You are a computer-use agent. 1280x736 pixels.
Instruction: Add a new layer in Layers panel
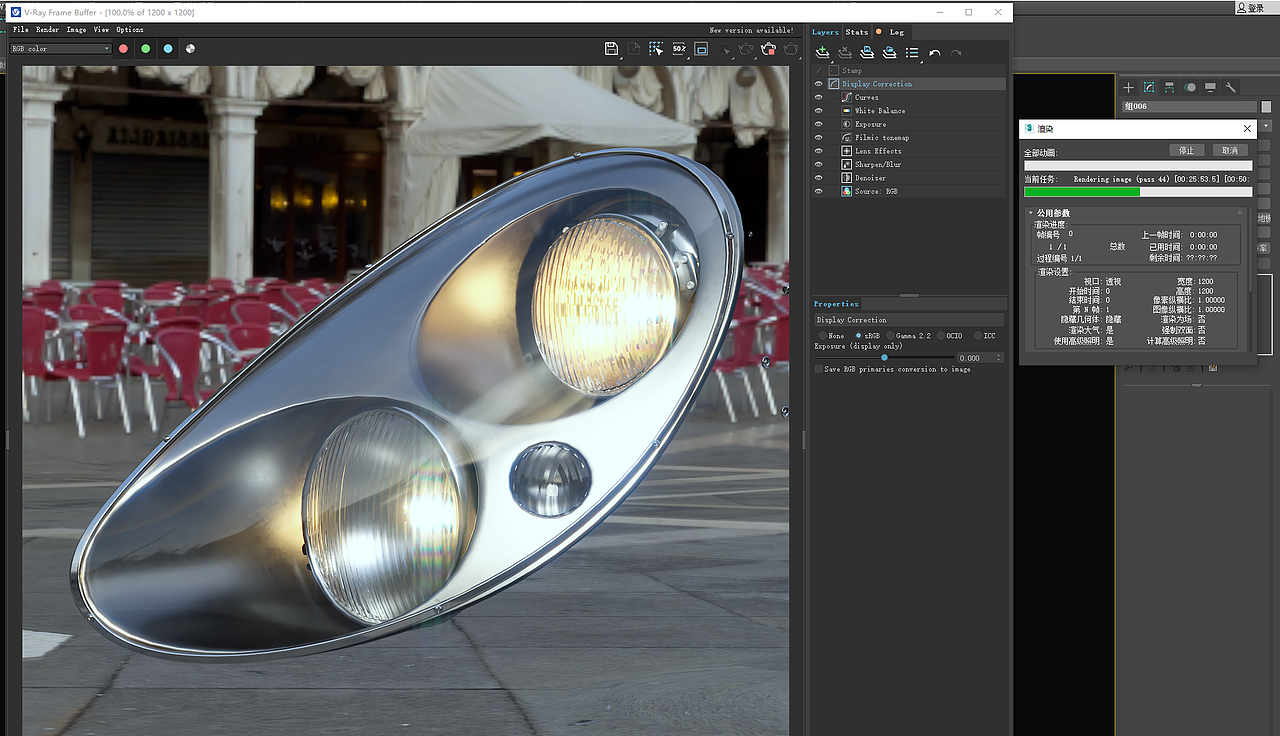coord(823,52)
